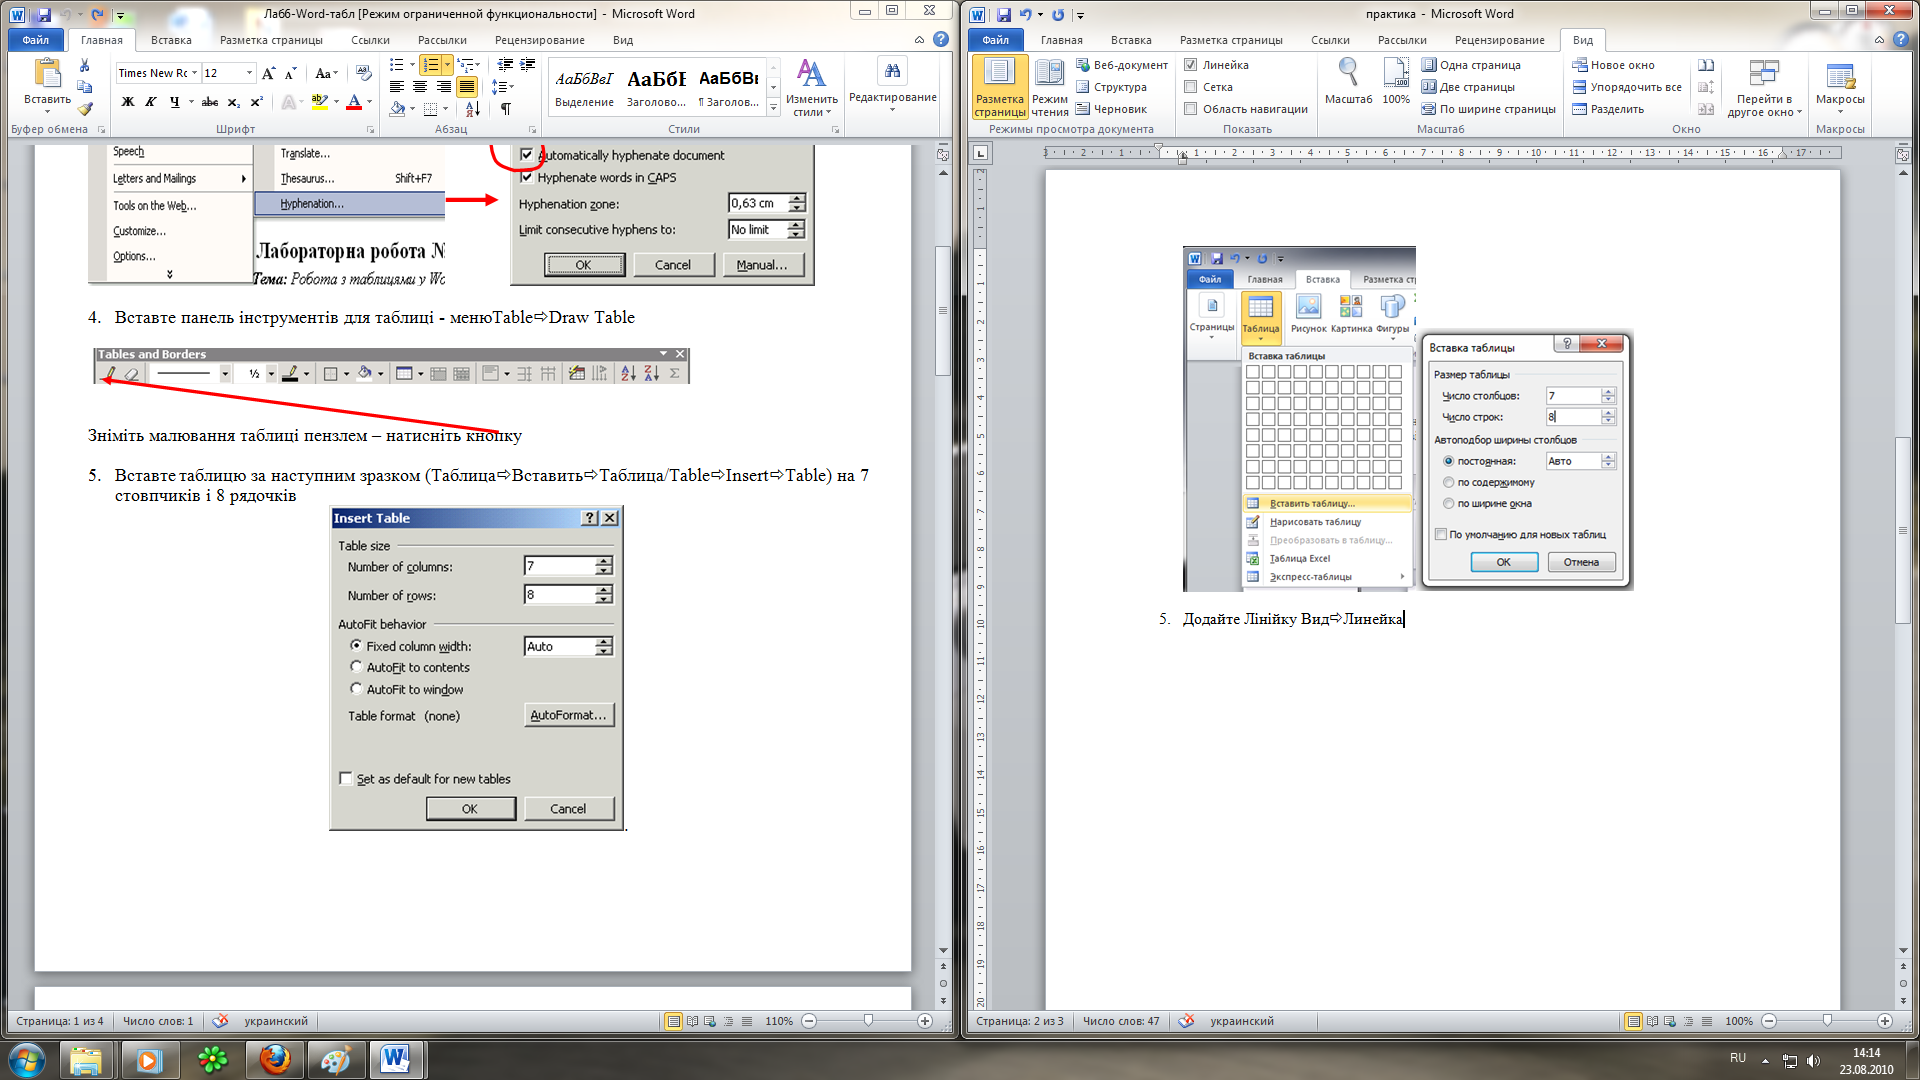Image resolution: width=1920 pixels, height=1080 pixels.
Task: Switch to Главная tab in практика window
Action: point(1061,40)
